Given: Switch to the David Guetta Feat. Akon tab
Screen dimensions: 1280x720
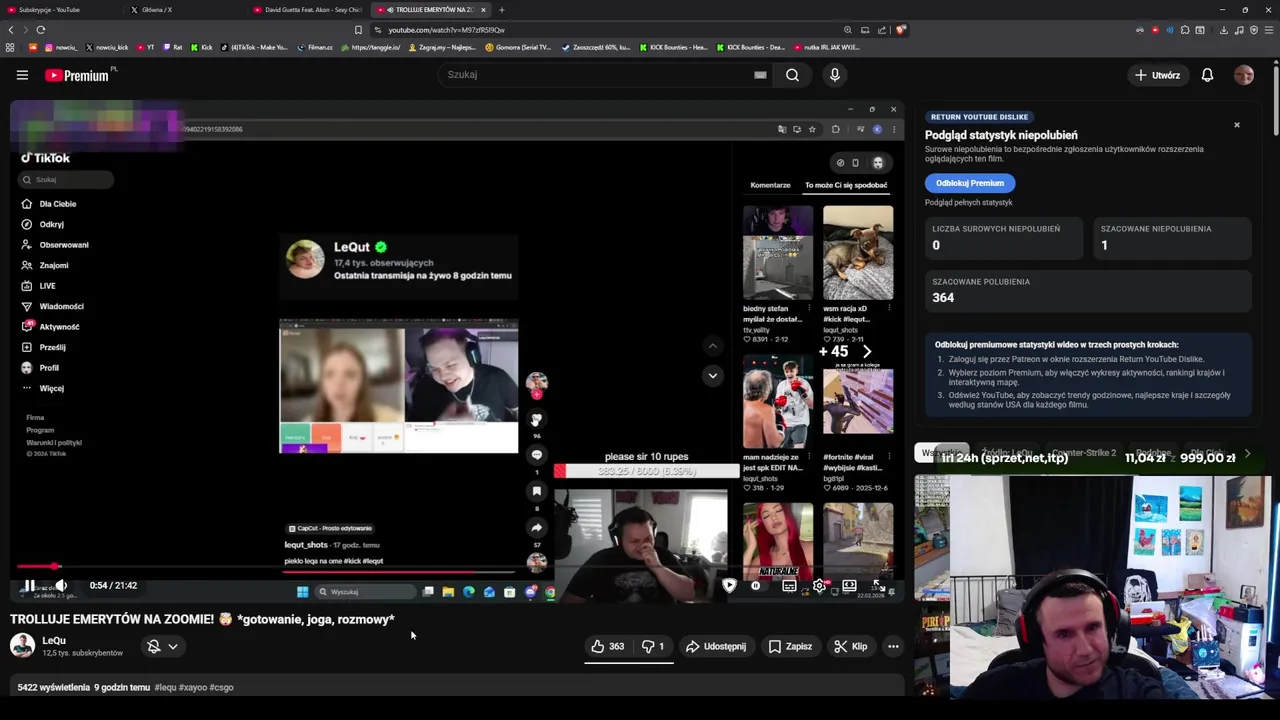Looking at the screenshot, I should [x=309, y=10].
